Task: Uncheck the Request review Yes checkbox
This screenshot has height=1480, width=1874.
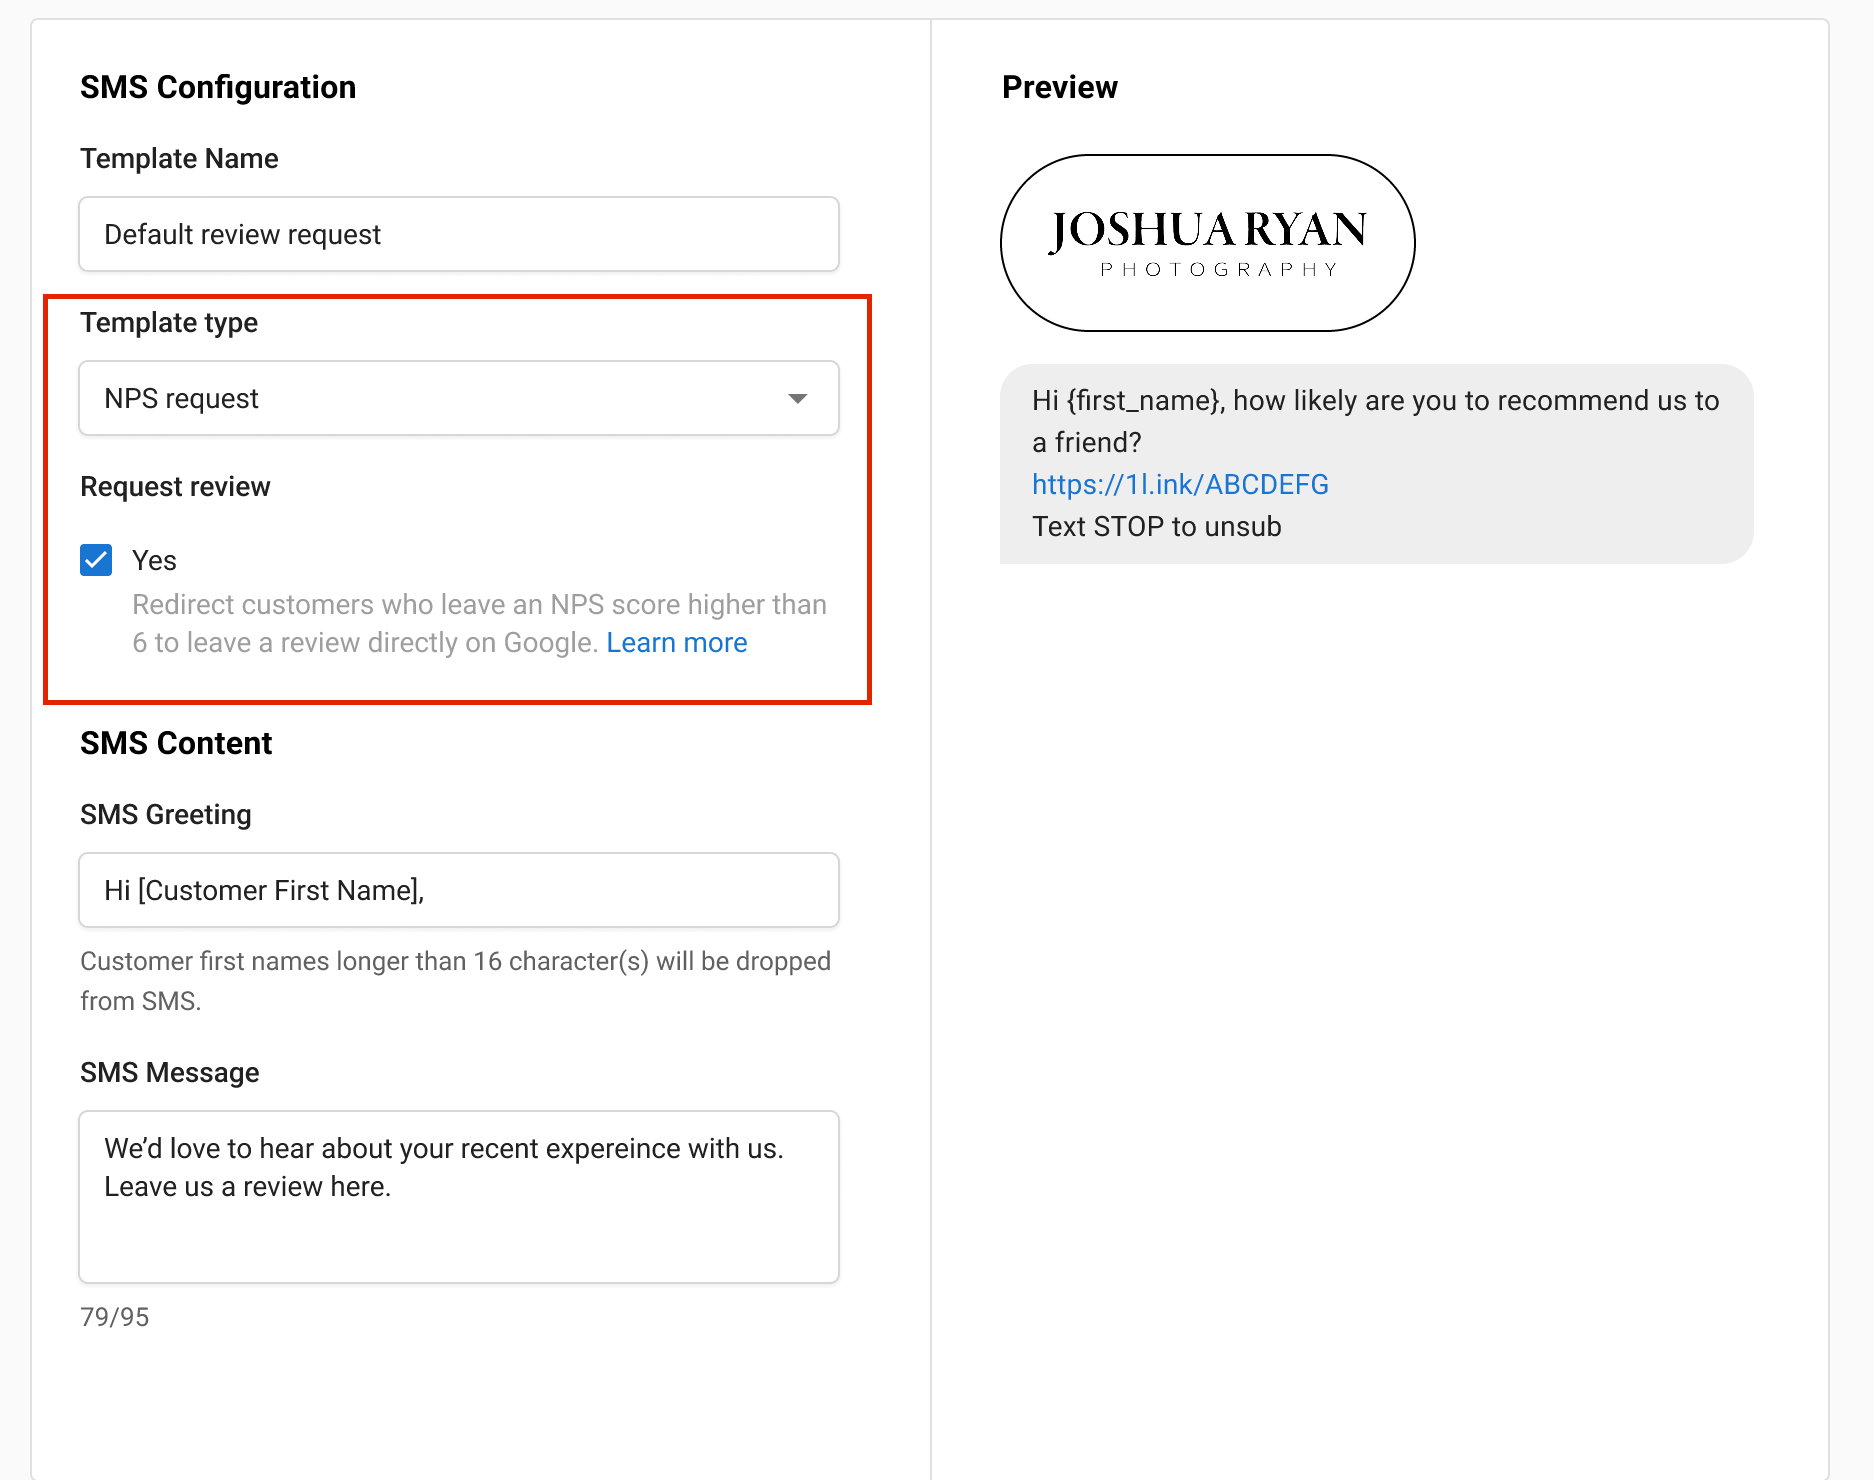Action: [x=96, y=560]
